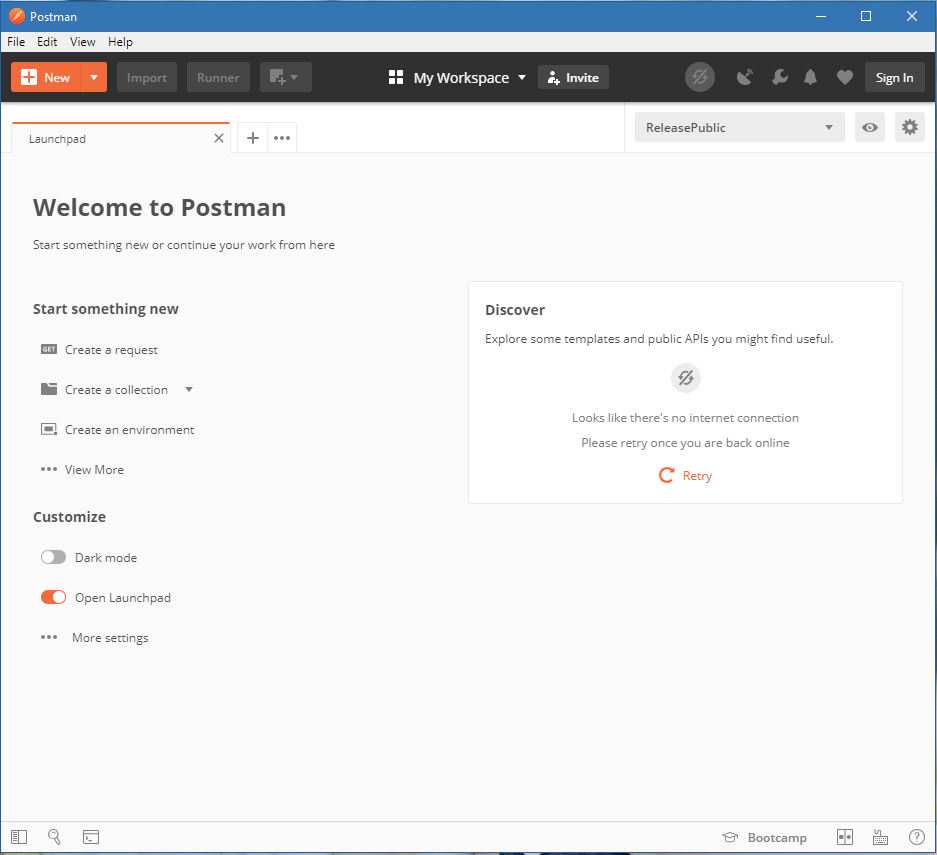Open the My Workspace switcher
Screen dimensions: 937x855
coord(457,77)
